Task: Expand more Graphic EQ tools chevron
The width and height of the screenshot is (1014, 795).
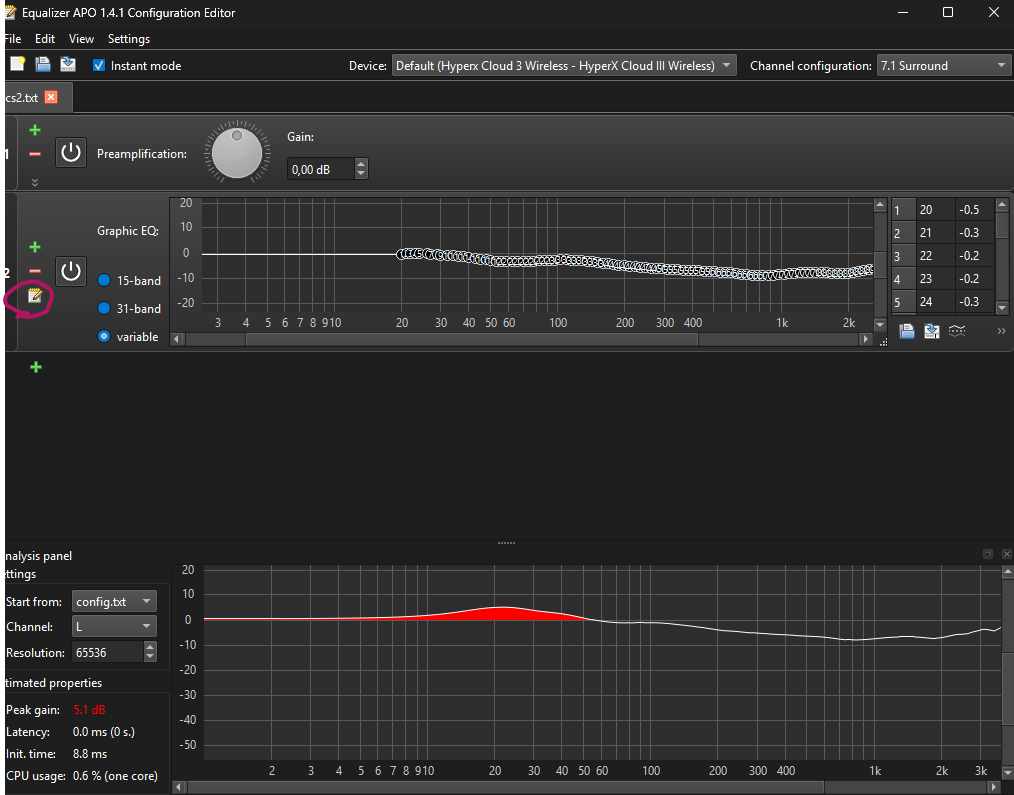Action: (1001, 331)
